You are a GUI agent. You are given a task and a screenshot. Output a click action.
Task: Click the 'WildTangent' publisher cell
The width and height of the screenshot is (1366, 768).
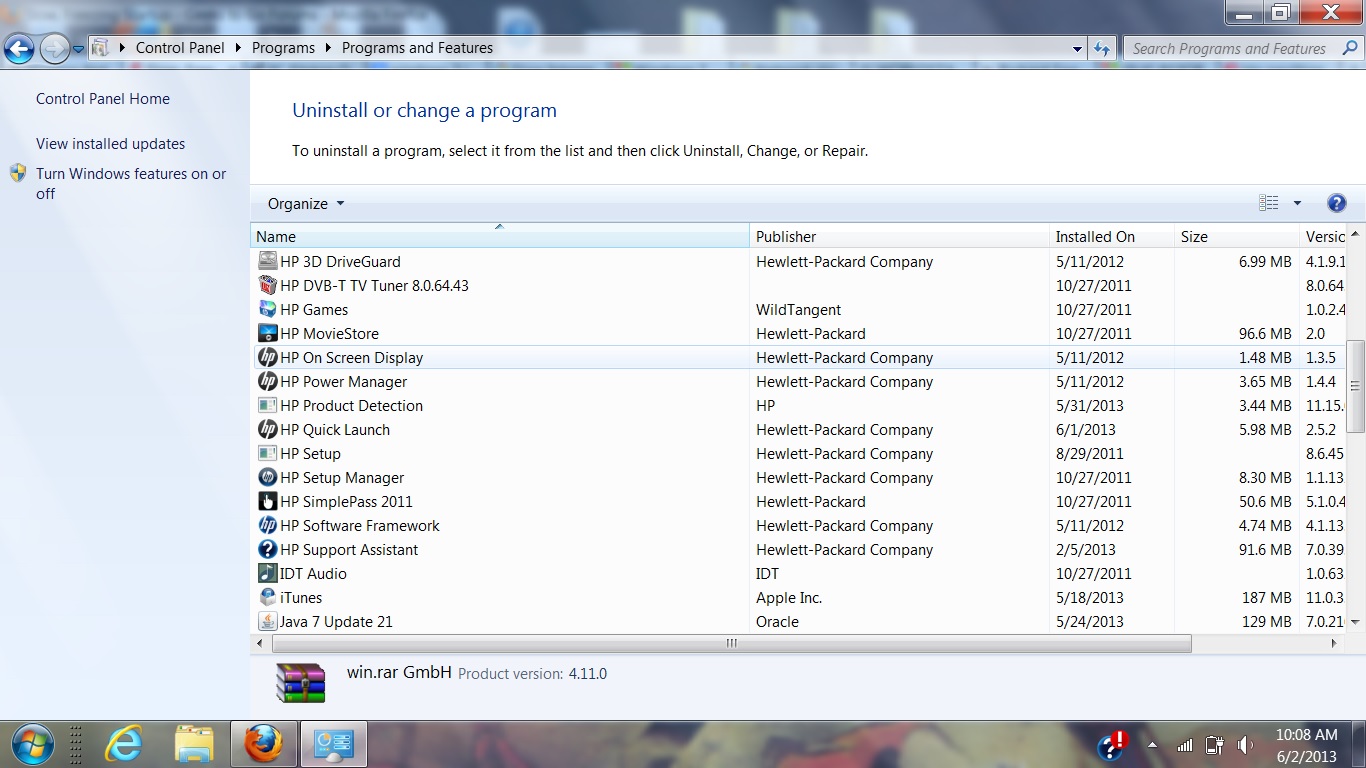click(x=798, y=310)
